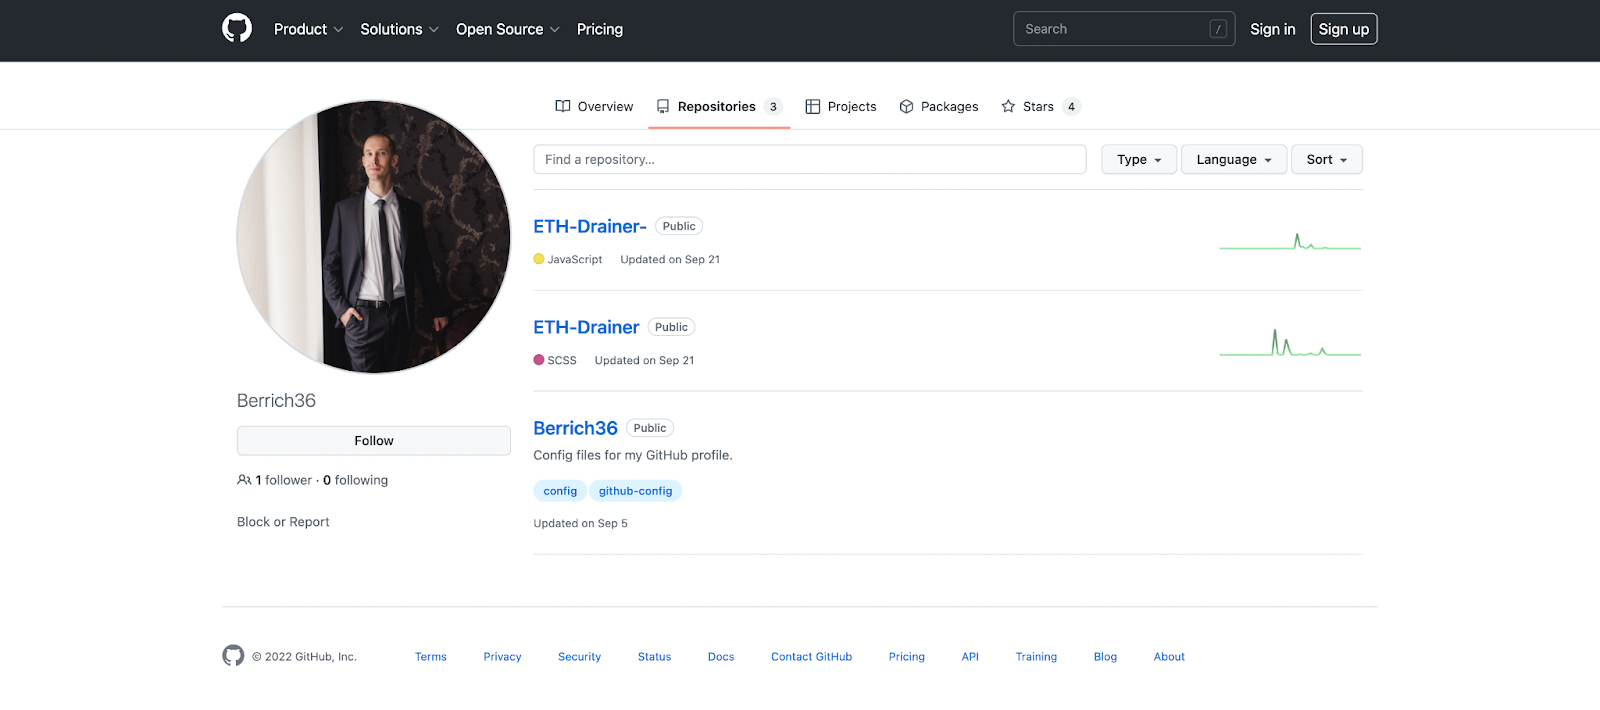The height and width of the screenshot is (710, 1600).
Task: Open the Solutions menu
Action: [400, 29]
